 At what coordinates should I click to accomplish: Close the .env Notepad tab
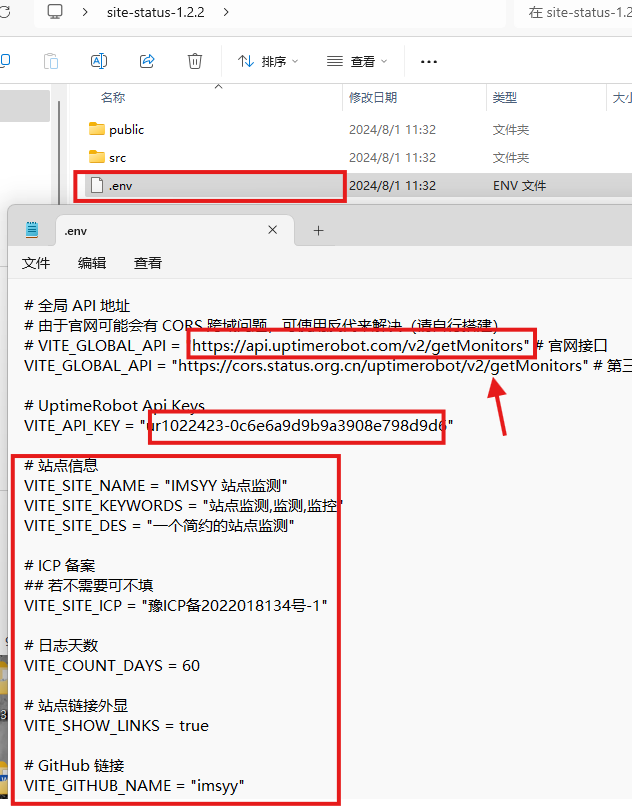pos(273,230)
